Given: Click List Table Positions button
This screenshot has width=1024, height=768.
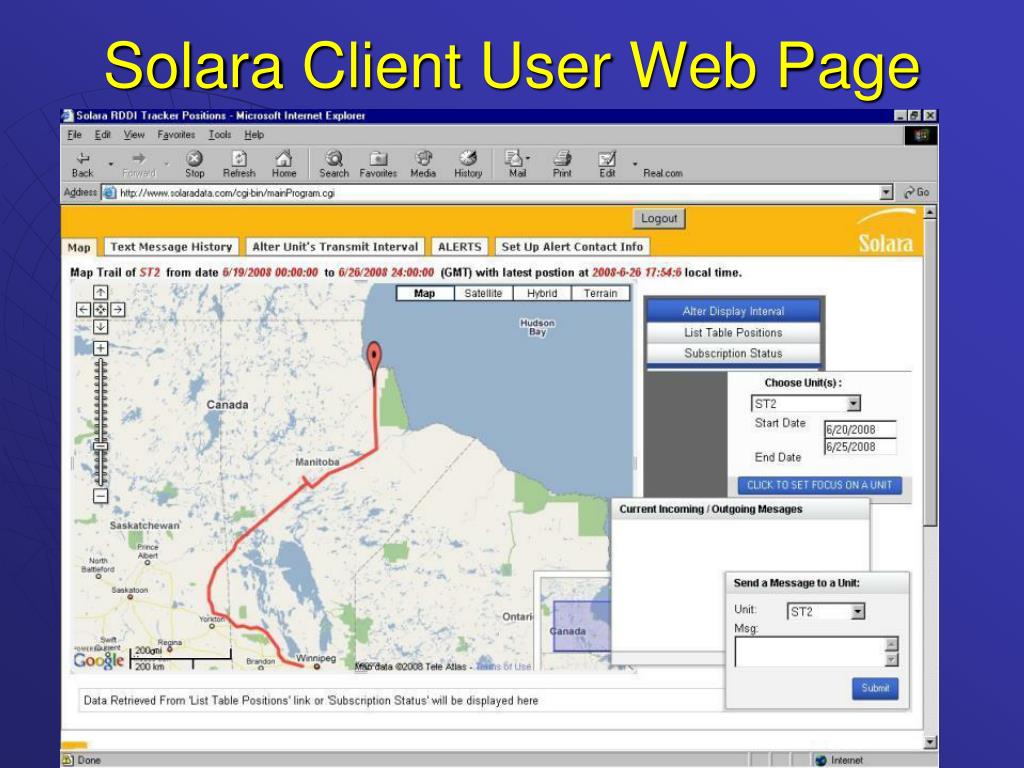Looking at the screenshot, I should tap(733, 332).
